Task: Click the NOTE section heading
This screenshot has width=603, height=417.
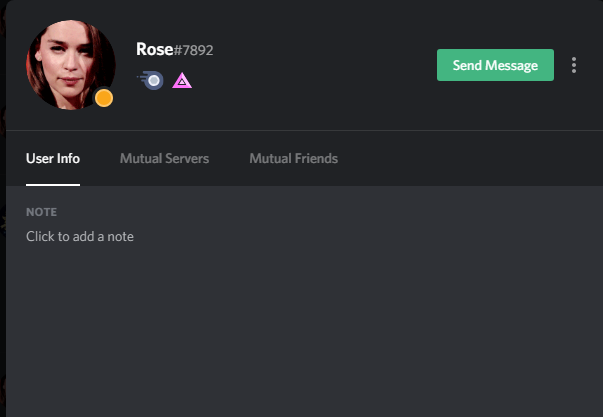Action: coord(42,212)
